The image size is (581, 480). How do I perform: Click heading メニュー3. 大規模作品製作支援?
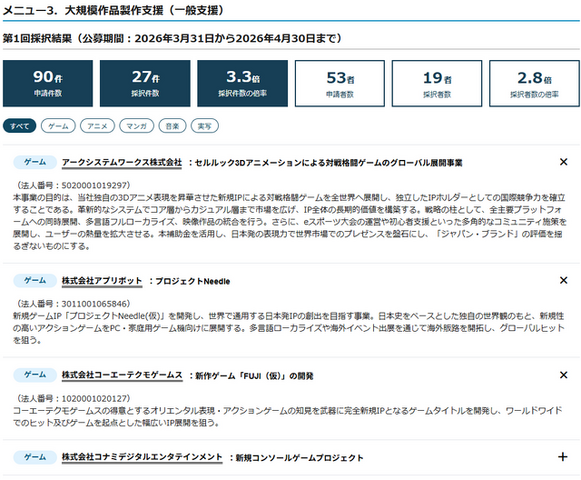coord(113,10)
